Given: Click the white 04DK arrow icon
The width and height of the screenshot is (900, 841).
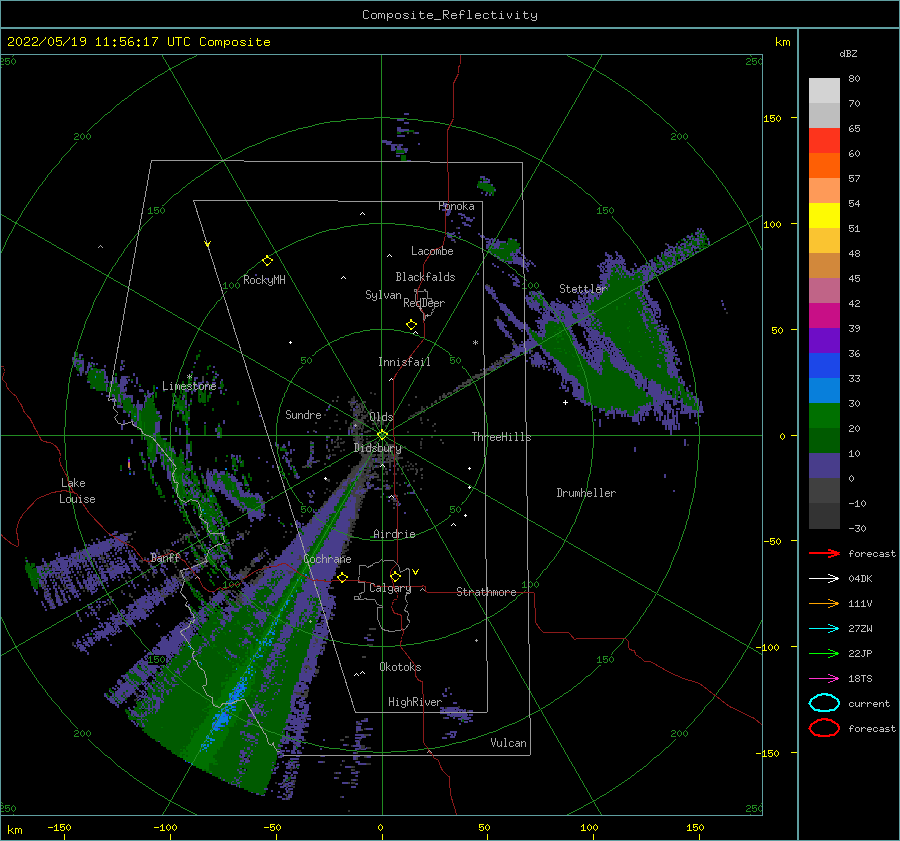Looking at the screenshot, I should 824,579.
